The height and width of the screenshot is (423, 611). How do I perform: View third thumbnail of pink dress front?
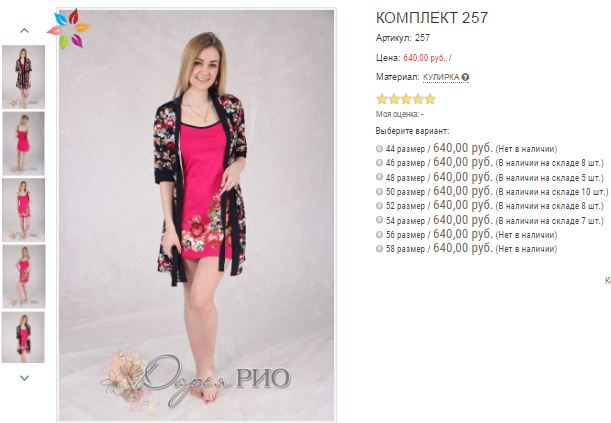pos(23,210)
